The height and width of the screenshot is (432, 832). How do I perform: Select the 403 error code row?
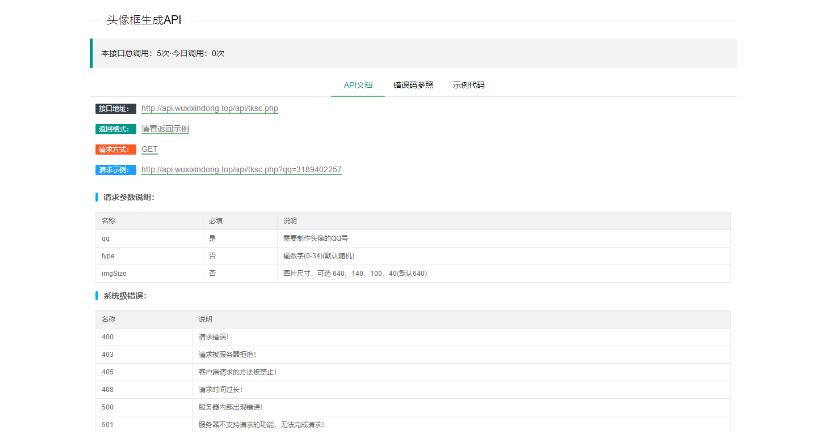(x=413, y=354)
